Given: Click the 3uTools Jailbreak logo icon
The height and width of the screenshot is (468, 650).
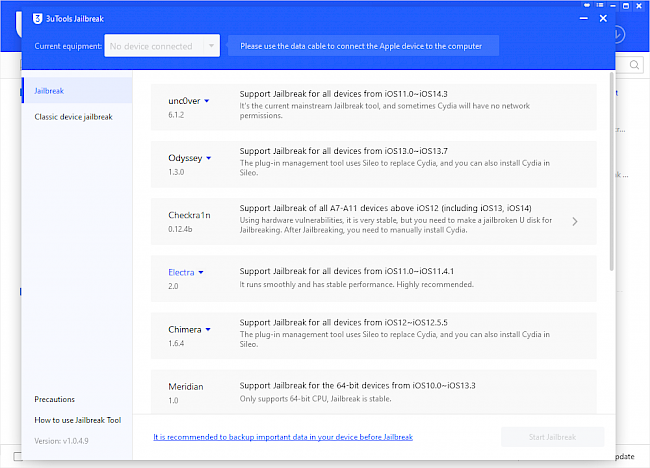Looking at the screenshot, I should tap(38, 18).
